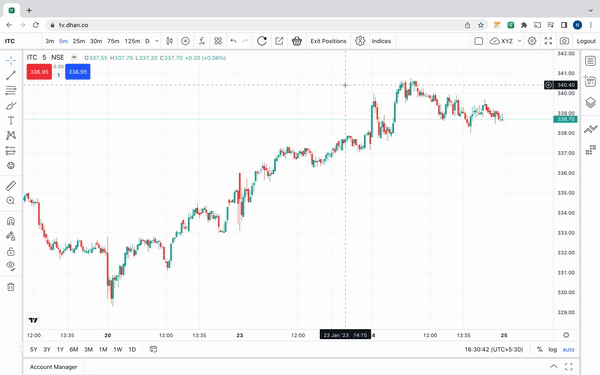
Task: Toggle log scale on price axis
Action: coord(553,349)
